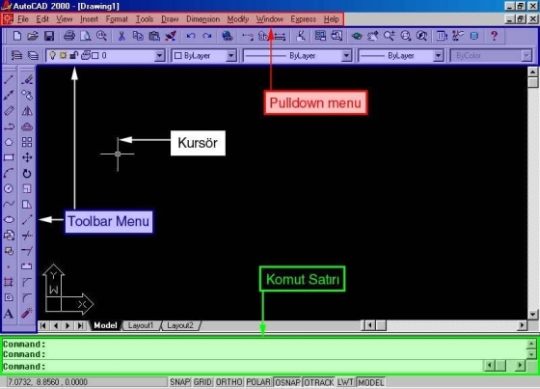
Task: Click the Pan realtime hand icon
Action: [373, 36]
